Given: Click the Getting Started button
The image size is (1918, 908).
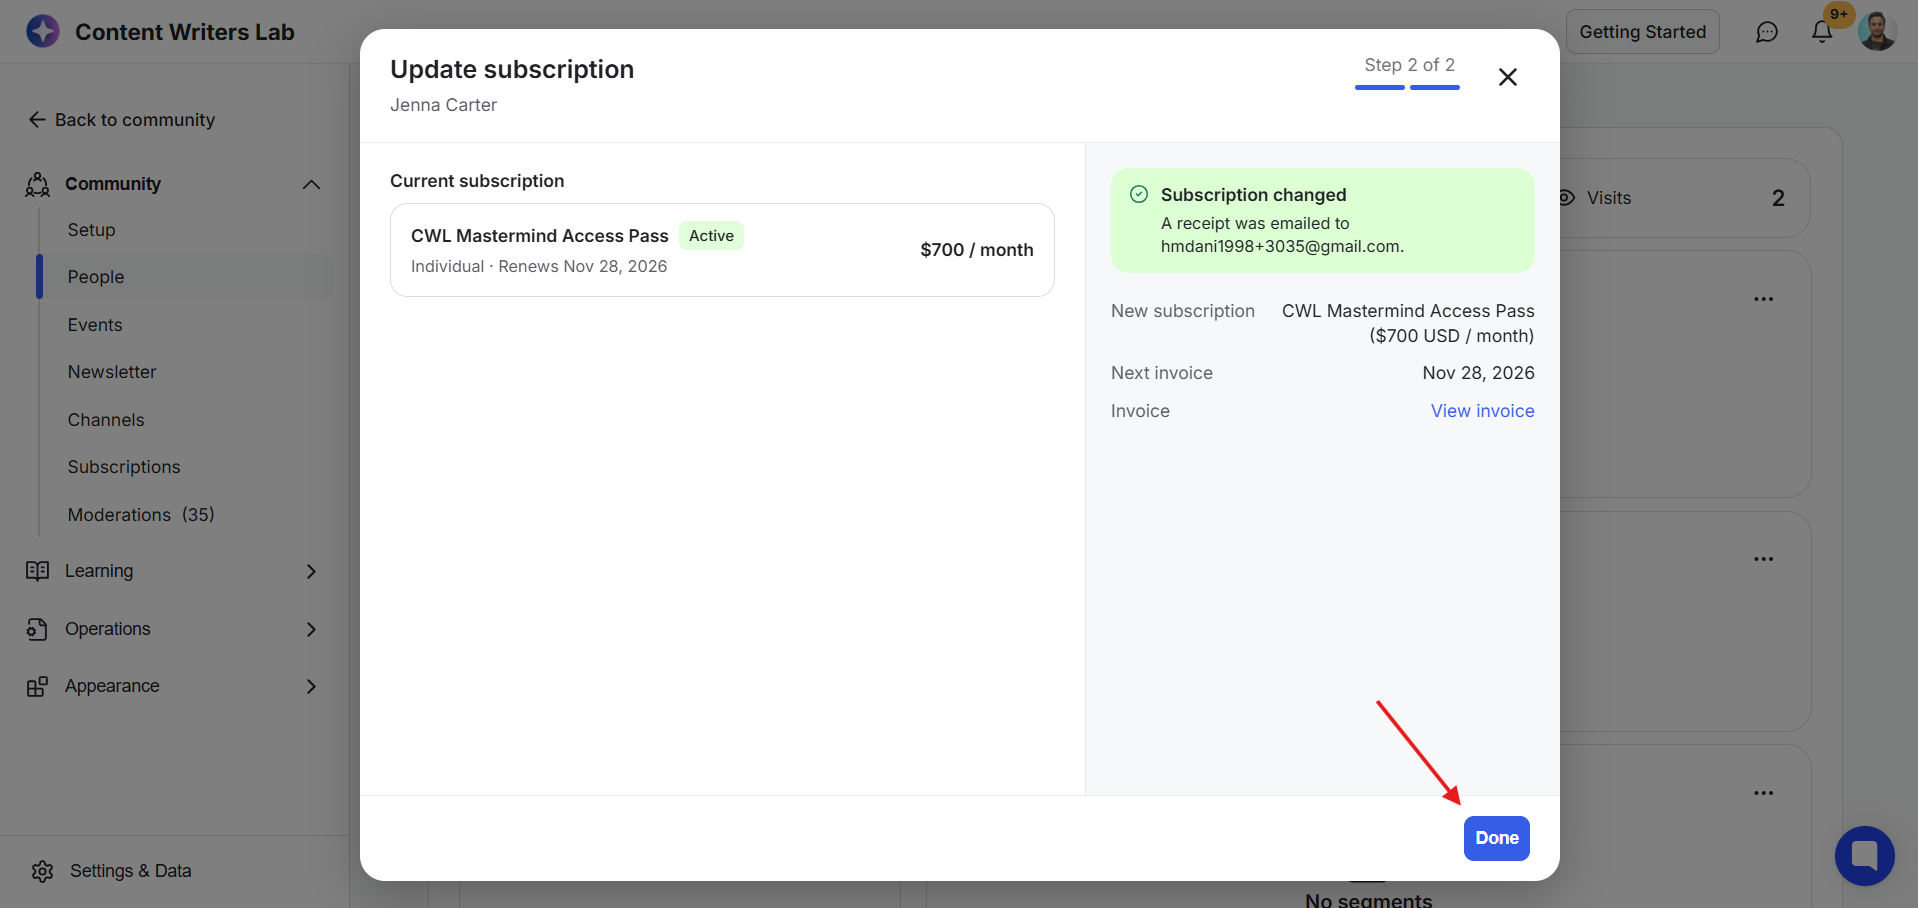Looking at the screenshot, I should tap(1642, 32).
